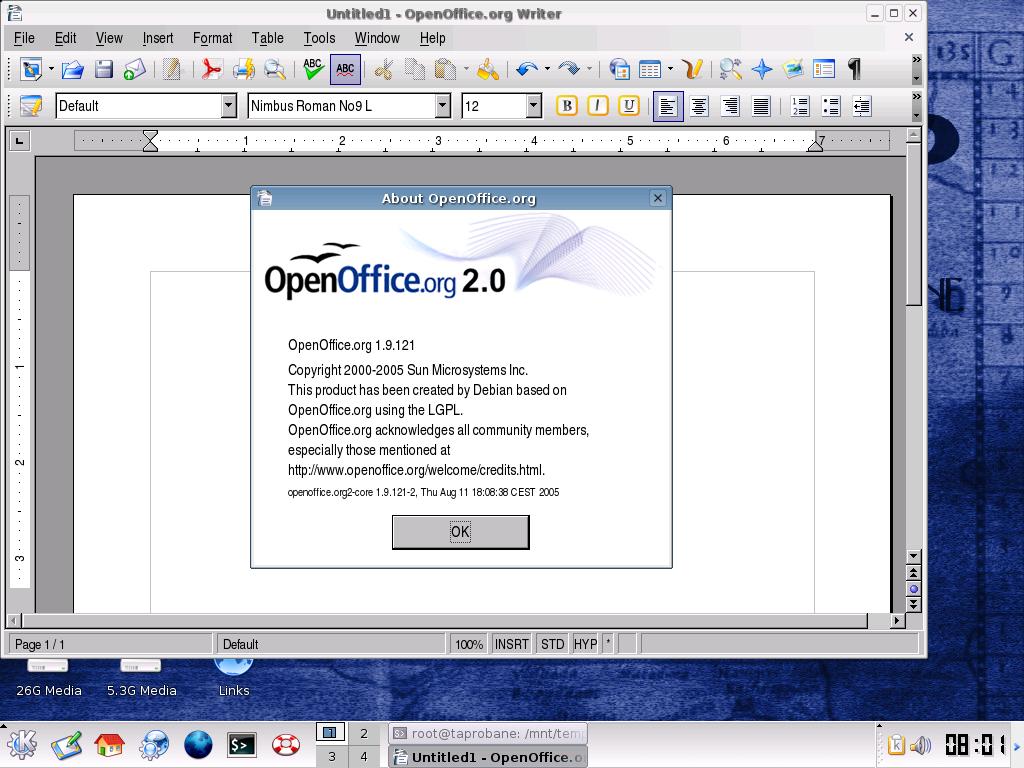The image size is (1024, 768).
Task: Open the Paste options dropdown arrow
Action: (466, 69)
